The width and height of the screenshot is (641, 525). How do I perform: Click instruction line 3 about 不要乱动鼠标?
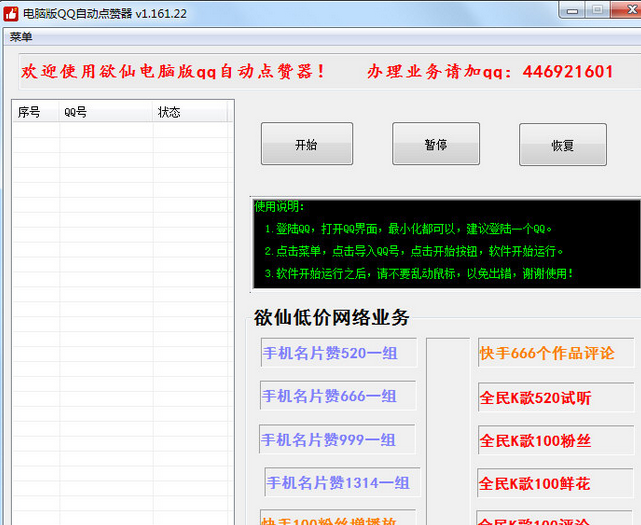pyautogui.click(x=419, y=273)
